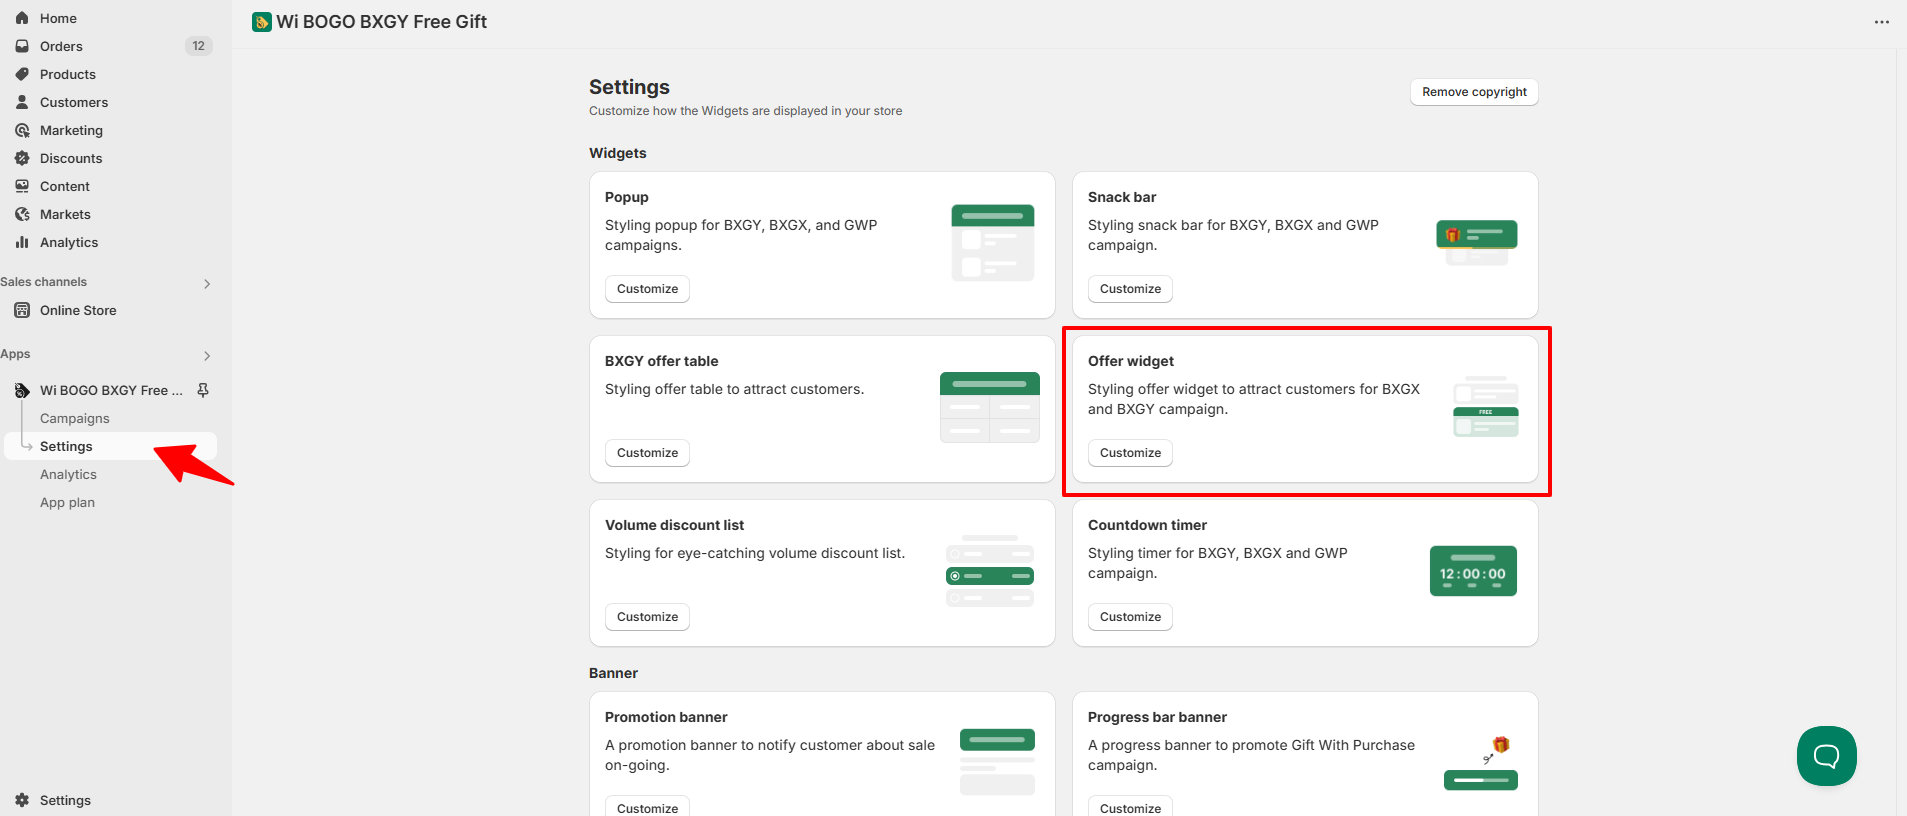Click the Countdown timer 12:00:00 preview
The height and width of the screenshot is (816, 1907).
[1473, 571]
